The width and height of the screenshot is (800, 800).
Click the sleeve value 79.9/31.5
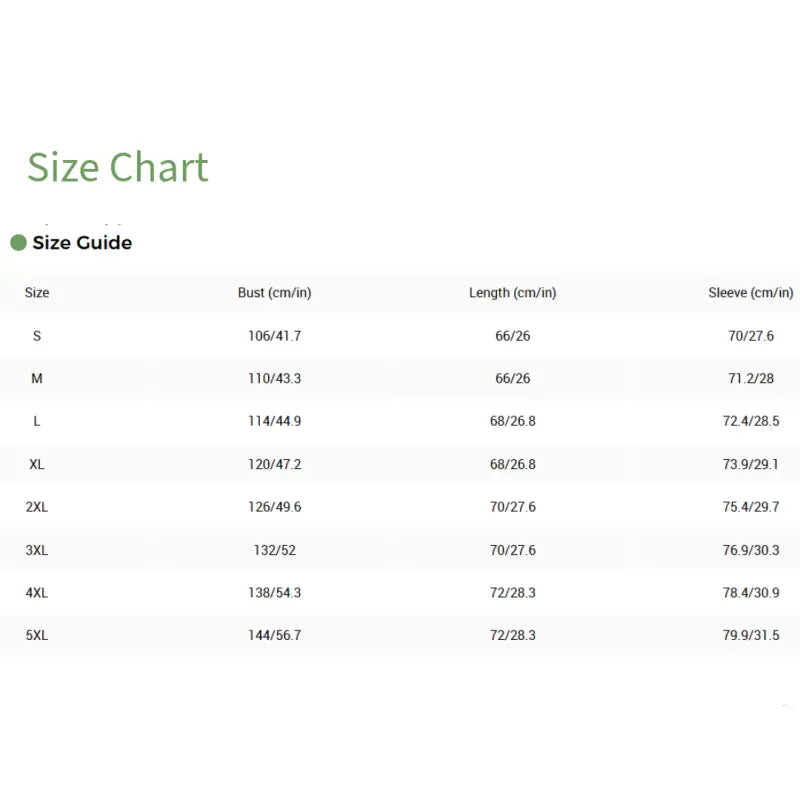click(x=750, y=635)
